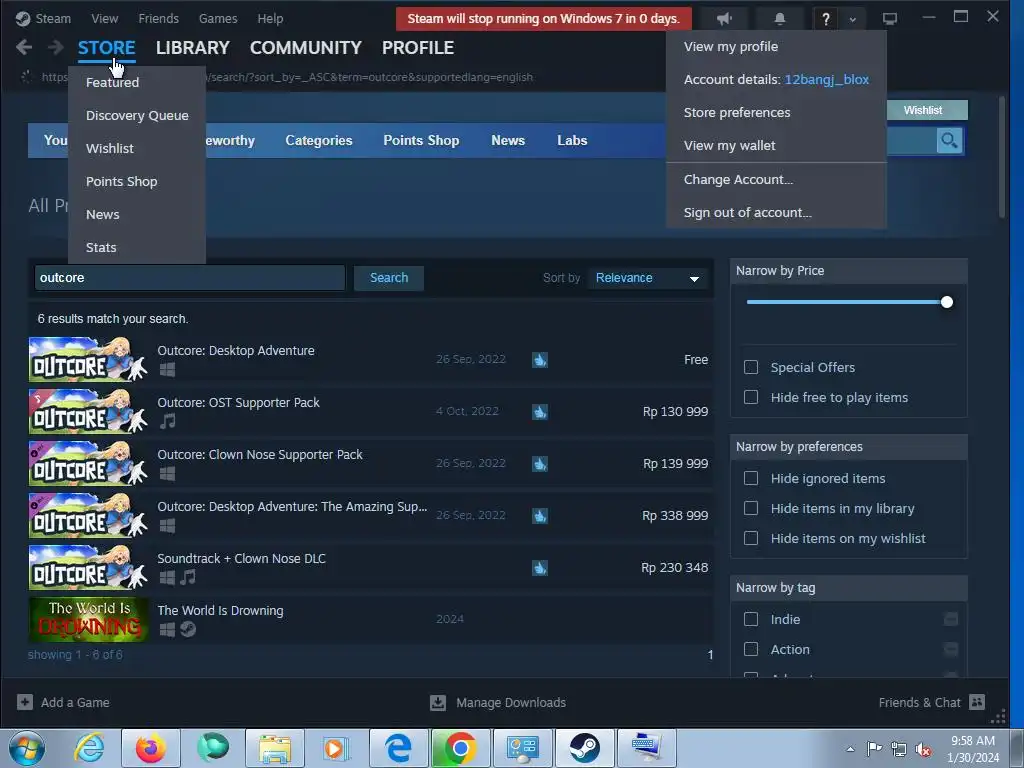Screen dimensions: 1024x768
Task: Select Store preferences in account menu
Action: (x=737, y=112)
